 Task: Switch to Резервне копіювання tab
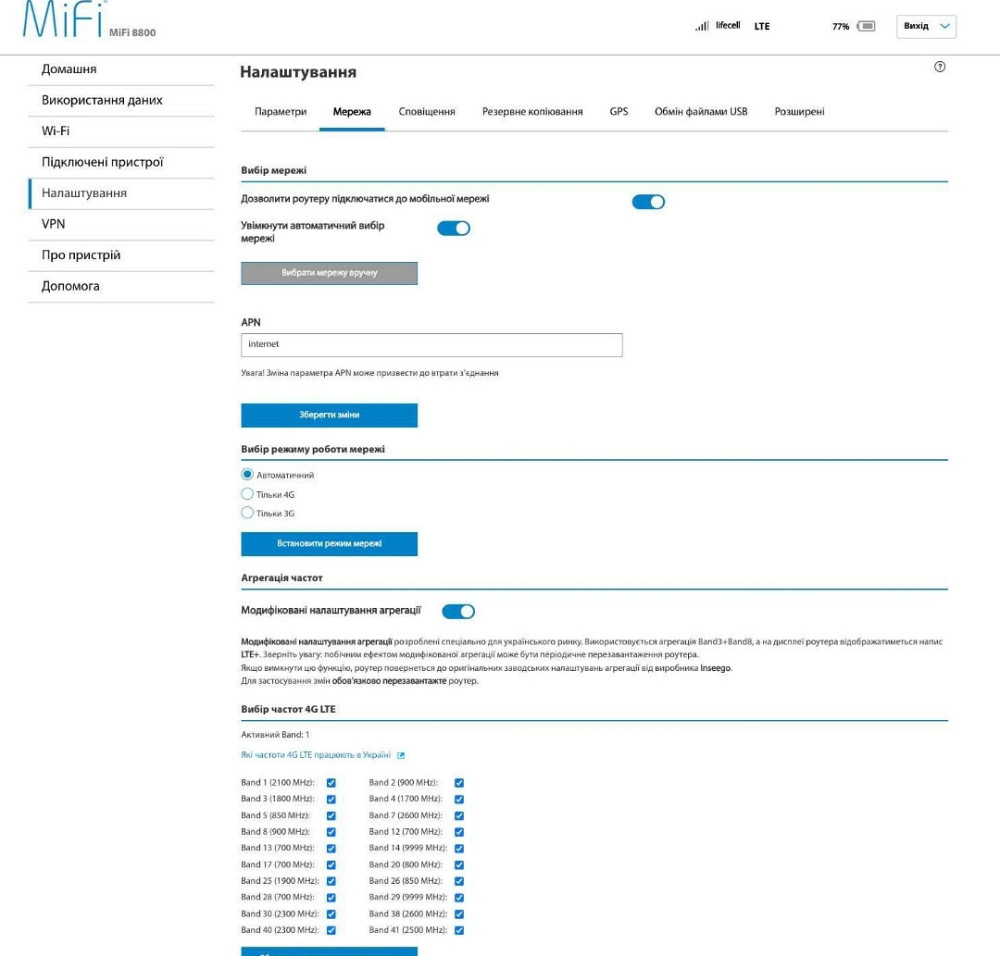pos(533,112)
